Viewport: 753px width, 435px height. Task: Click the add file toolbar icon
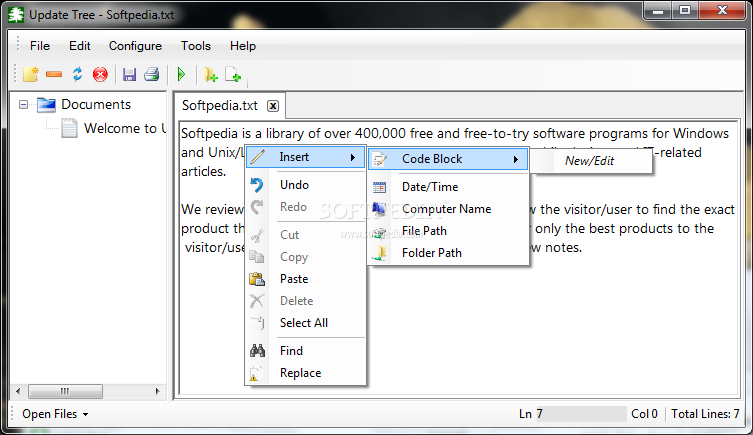233,74
